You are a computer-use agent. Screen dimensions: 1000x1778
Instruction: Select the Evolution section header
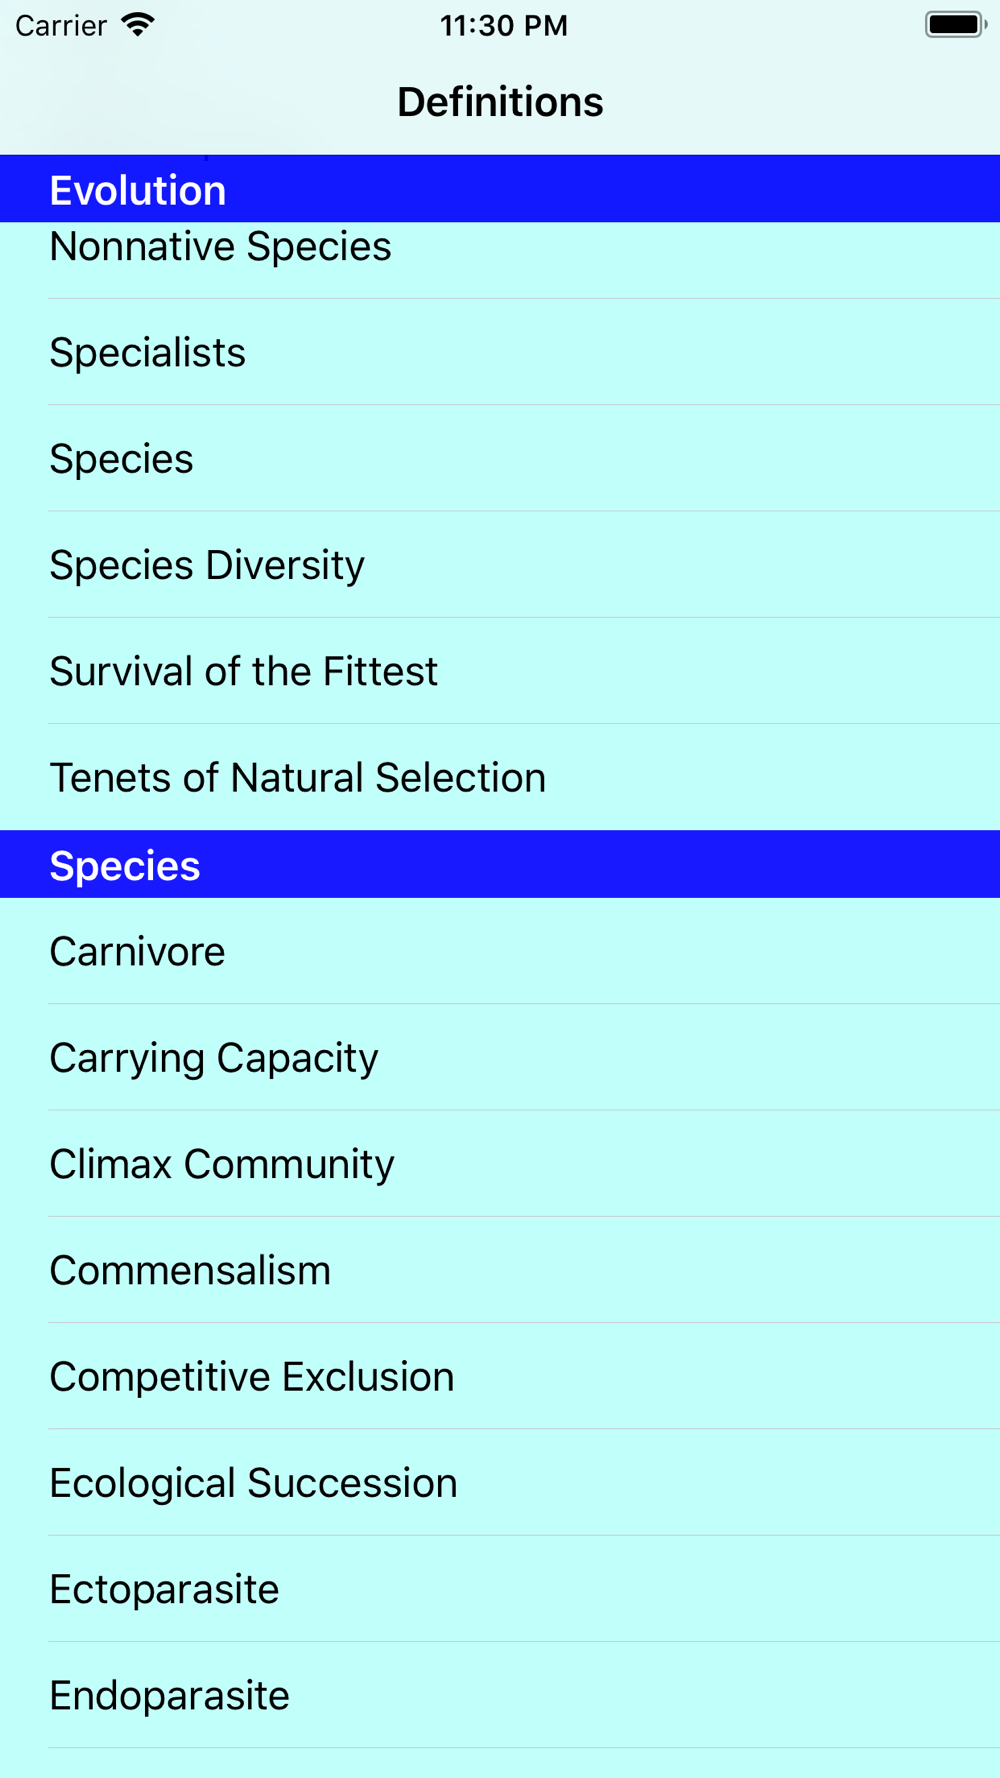click(x=500, y=189)
